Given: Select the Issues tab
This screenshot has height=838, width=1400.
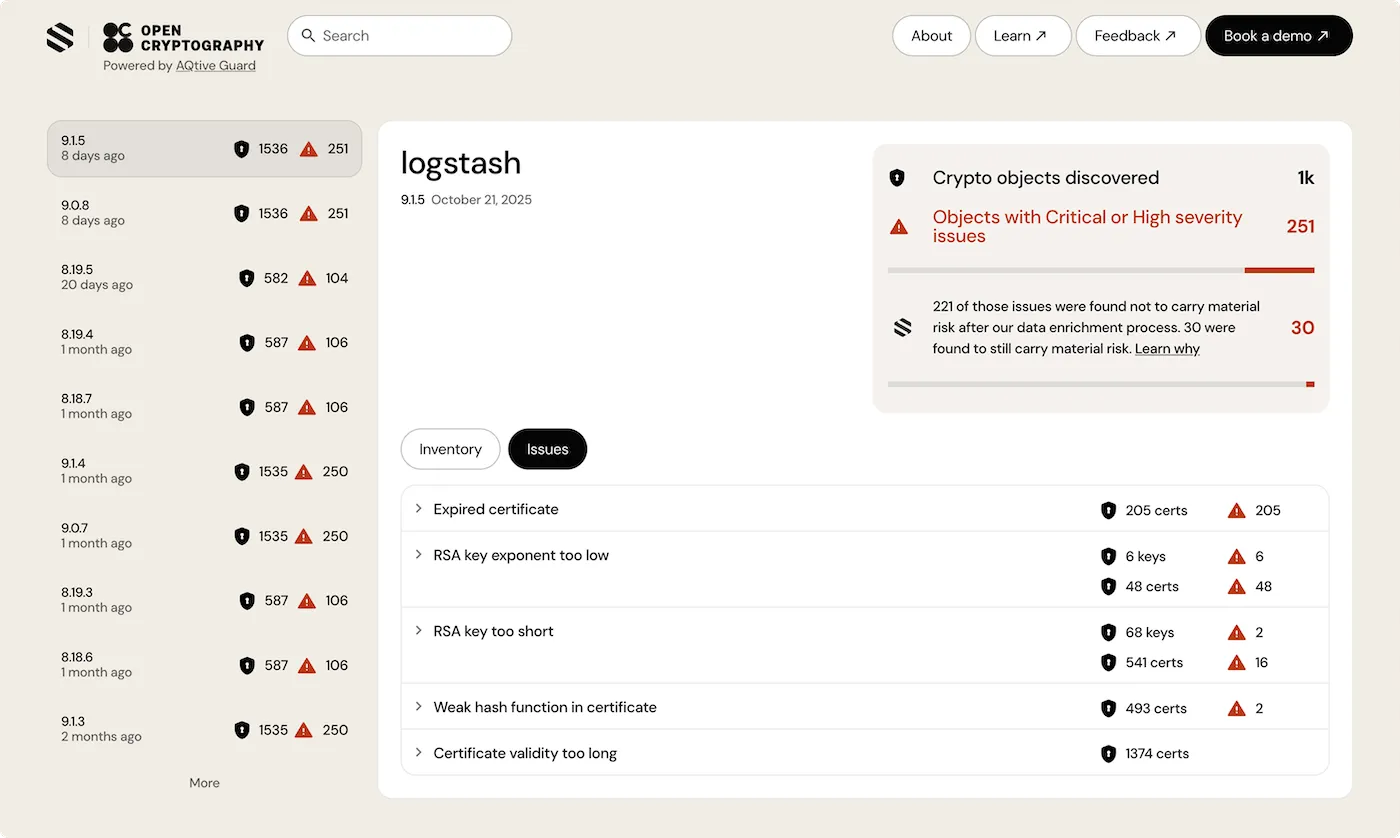Looking at the screenshot, I should [548, 449].
